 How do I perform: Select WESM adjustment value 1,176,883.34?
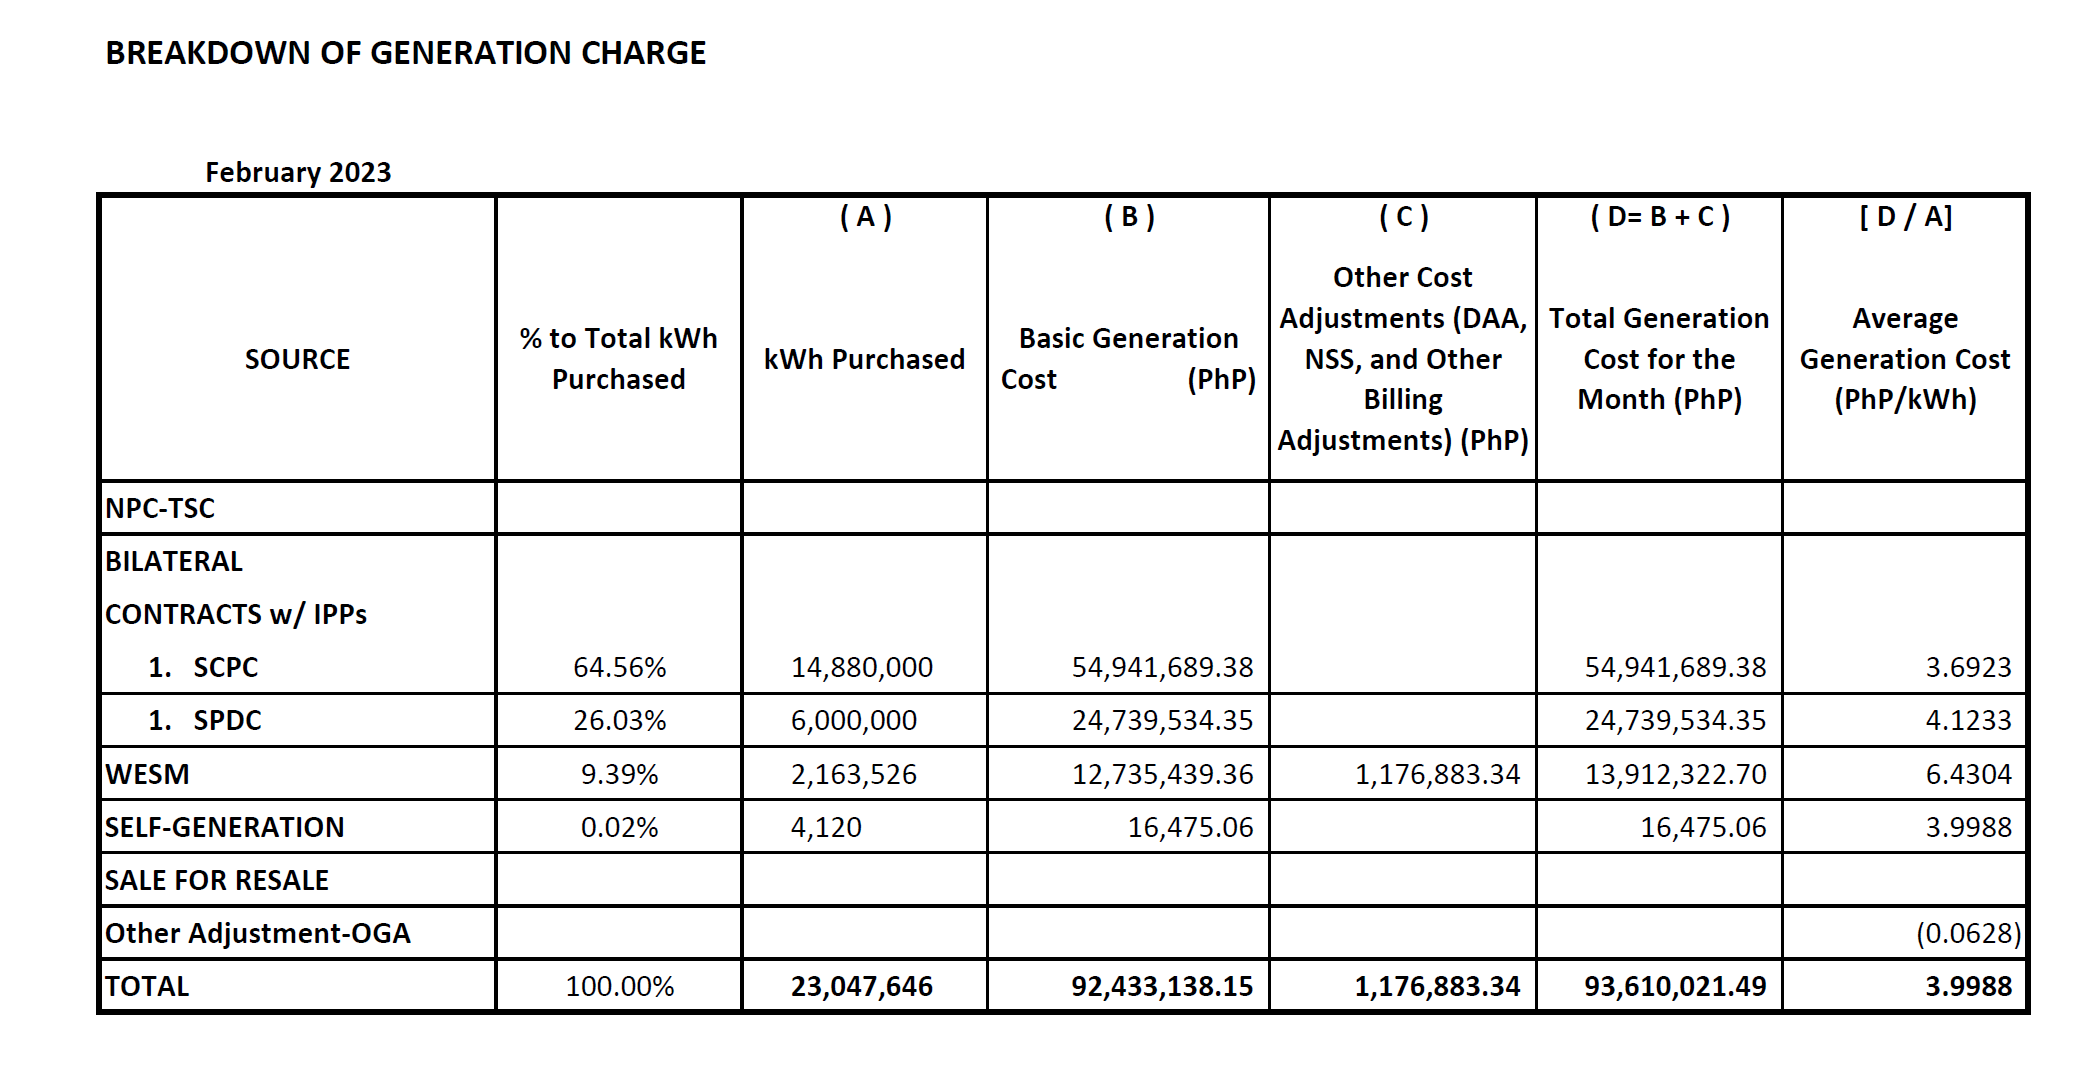(1437, 774)
